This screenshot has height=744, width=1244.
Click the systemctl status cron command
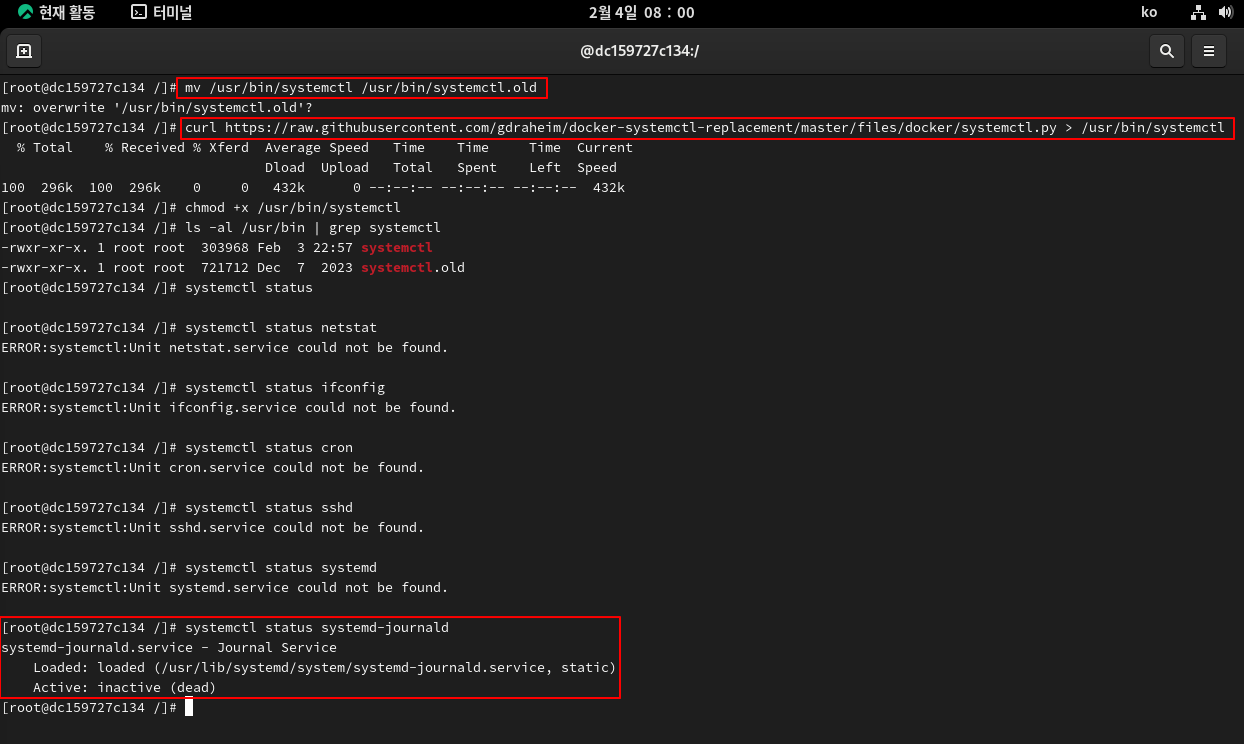click(x=269, y=448)
